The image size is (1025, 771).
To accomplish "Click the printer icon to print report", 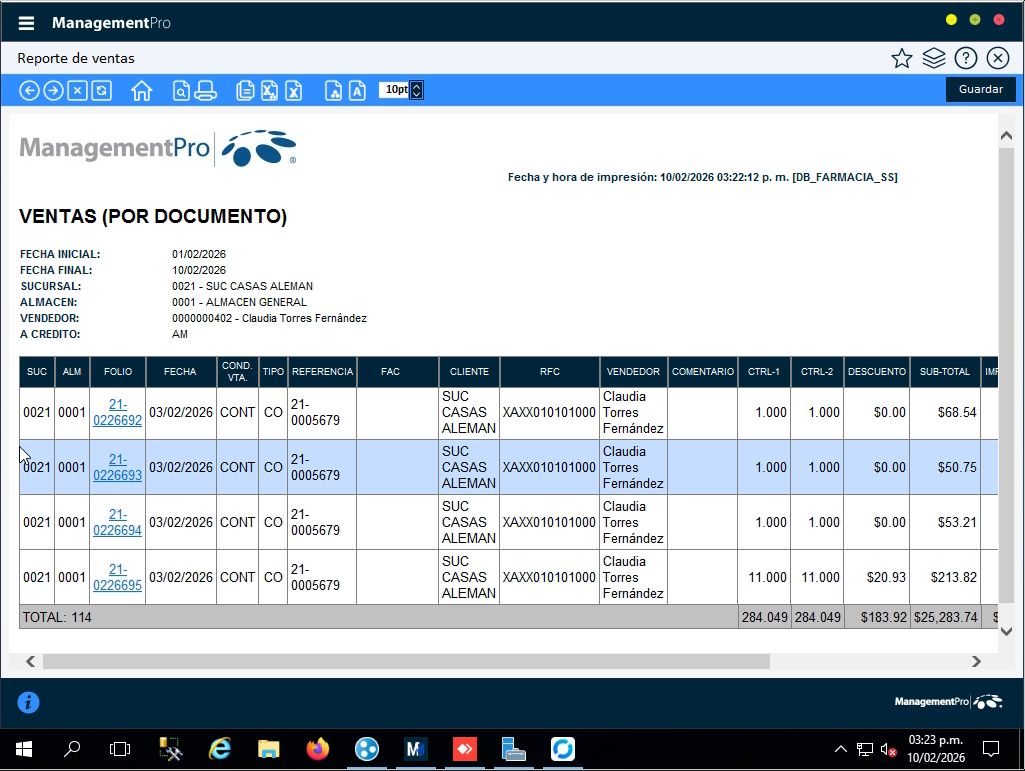I will 205,91.
